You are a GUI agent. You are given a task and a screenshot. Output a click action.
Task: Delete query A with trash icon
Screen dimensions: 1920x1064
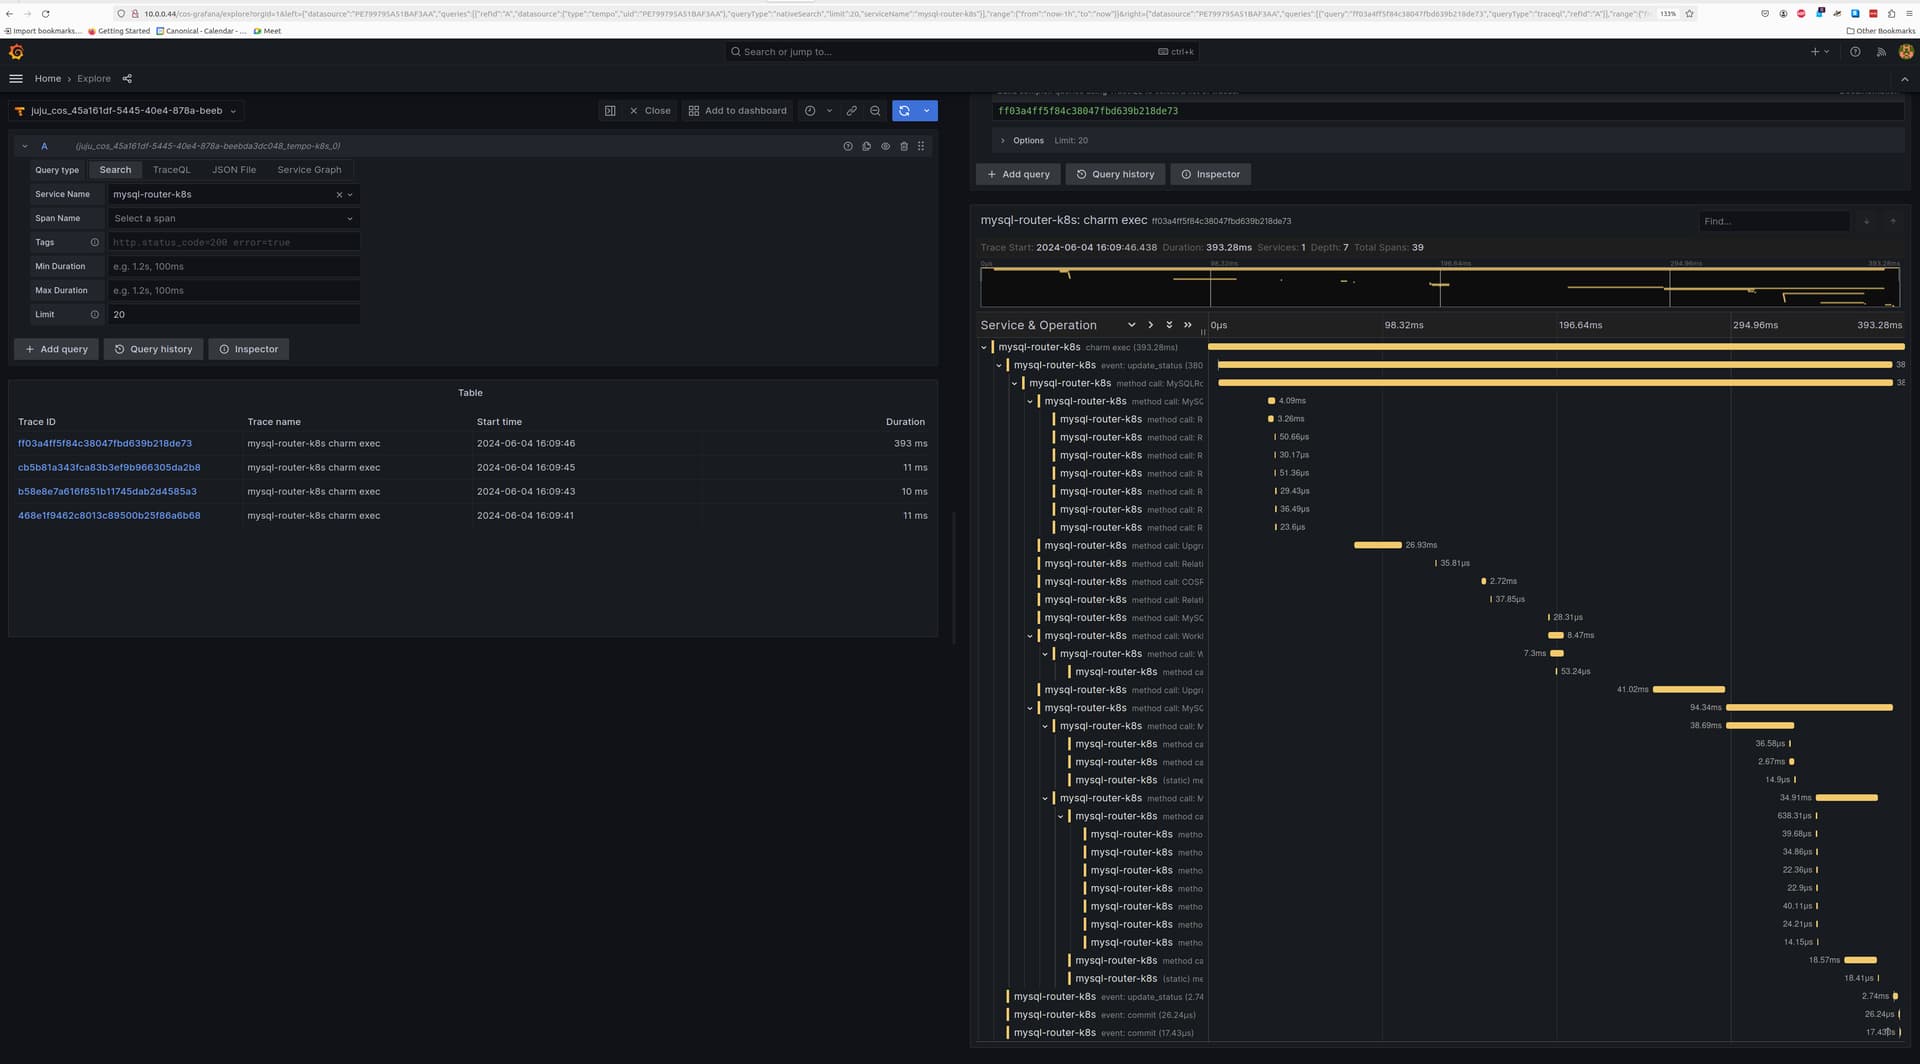click(x=904, y=146)
